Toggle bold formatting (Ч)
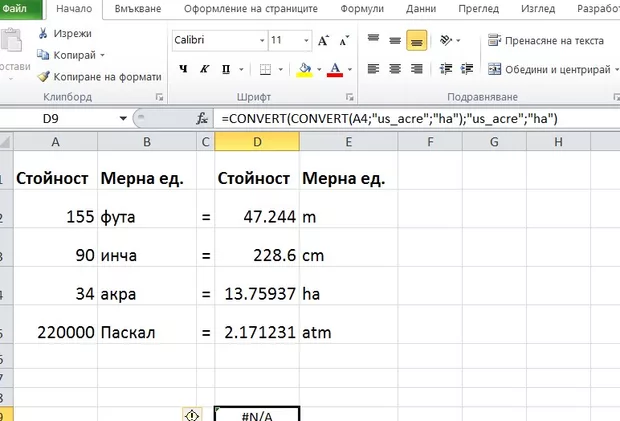 (x=183, y=69)
